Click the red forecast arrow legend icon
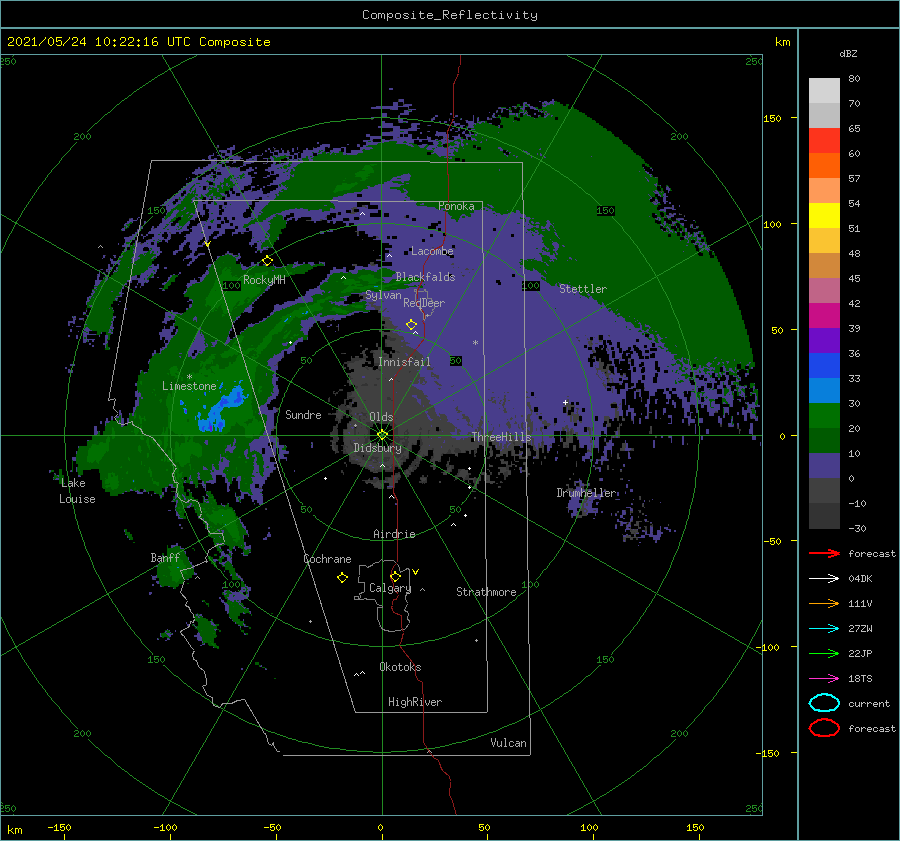The width and height of the screenshot is (900, 841). tap(824, 553)
